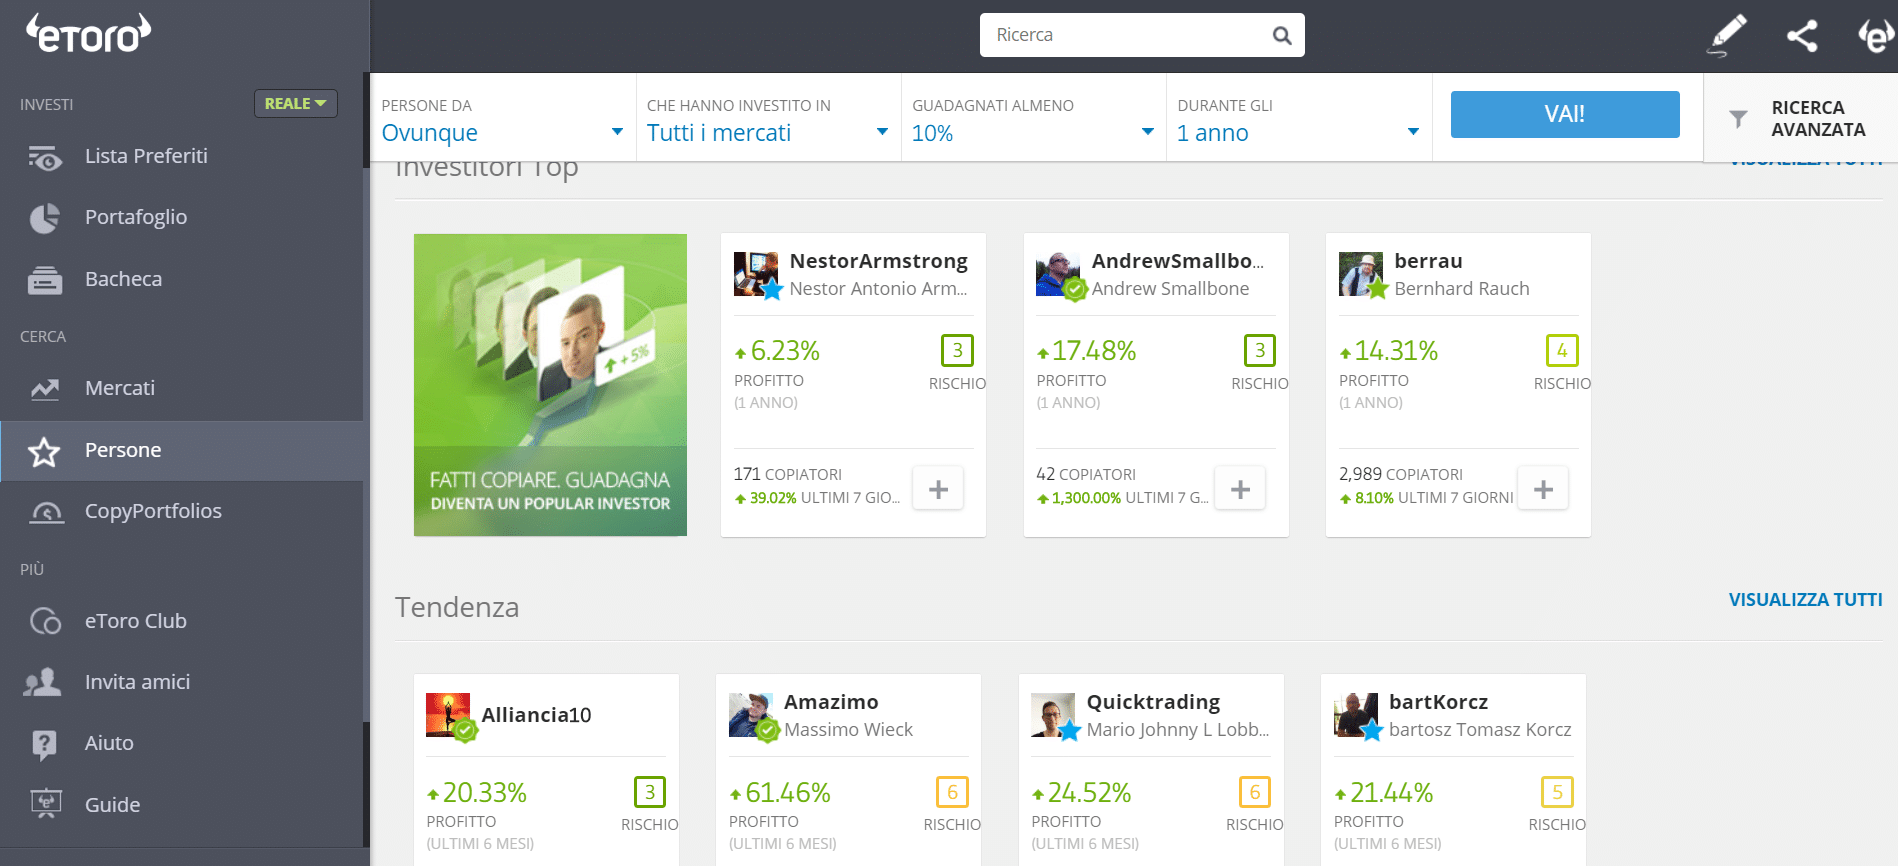Click Amazimo risk score 6 badge
1898x866 pixels.
coord(952,792)
